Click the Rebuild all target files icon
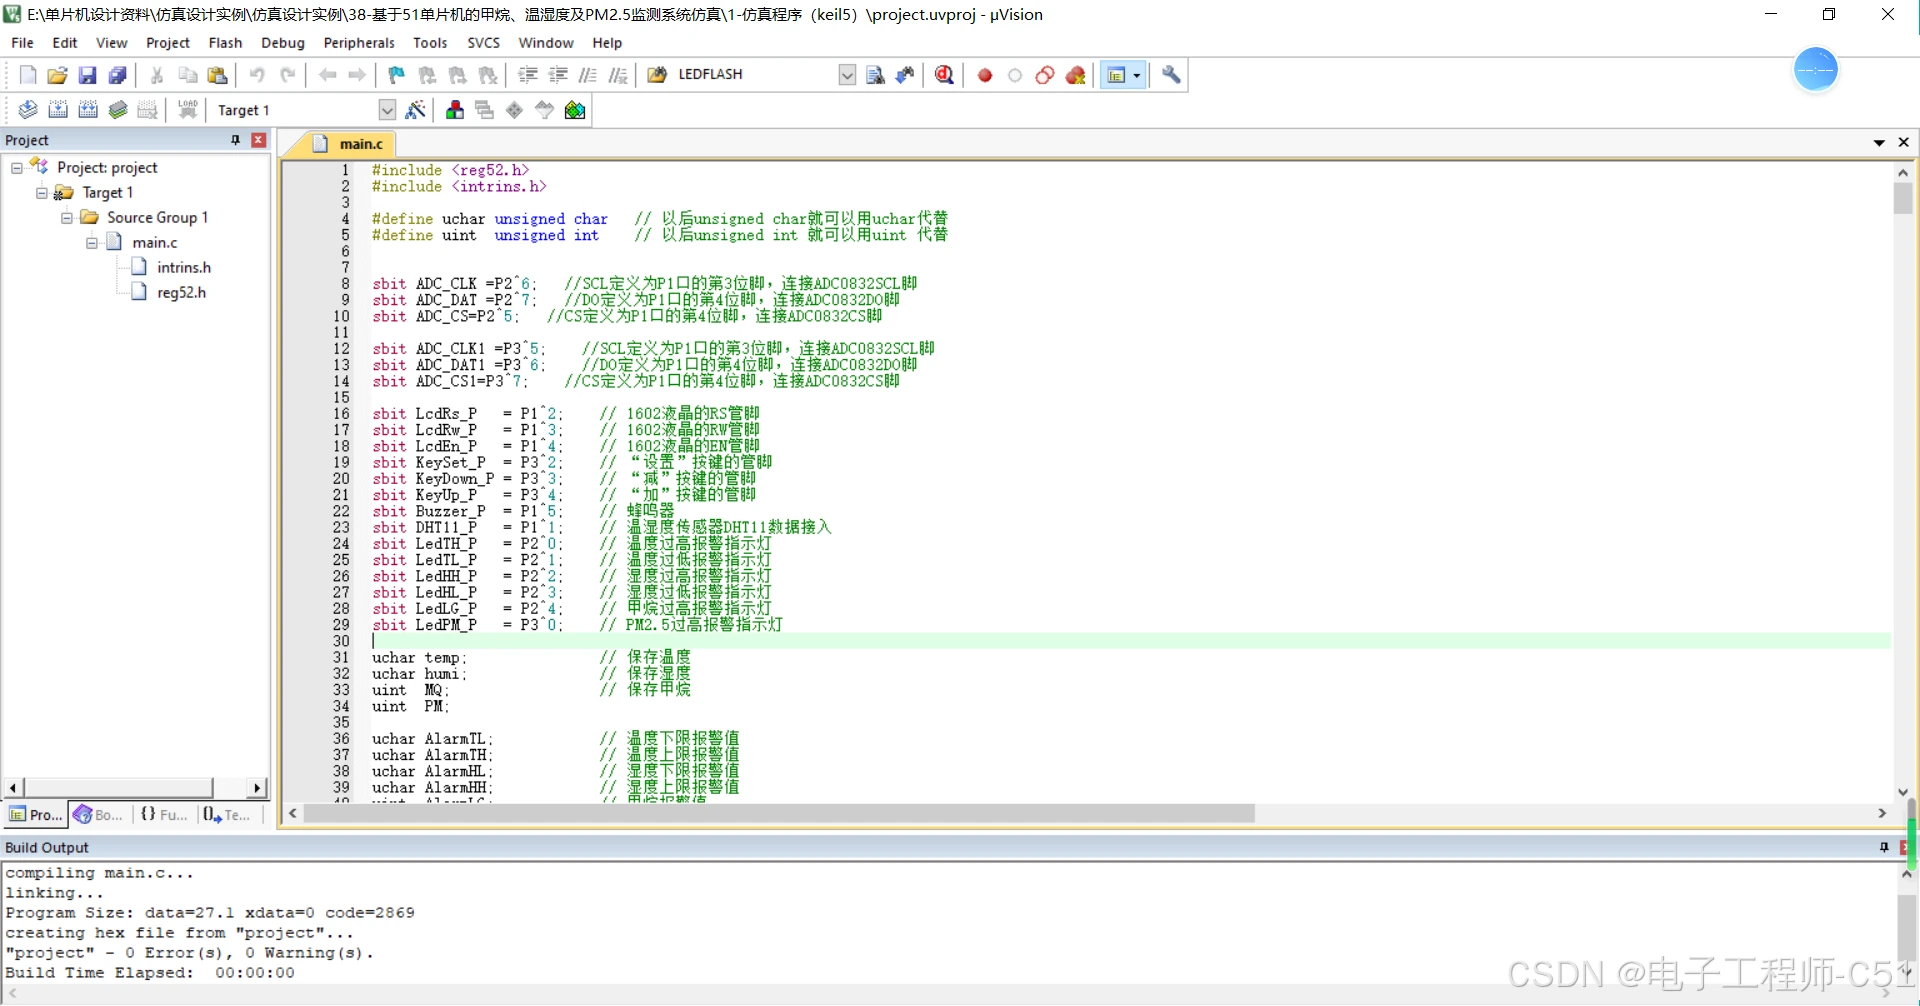The width and height of the screenshot is (1920, 1006). (x=88, y=110)
